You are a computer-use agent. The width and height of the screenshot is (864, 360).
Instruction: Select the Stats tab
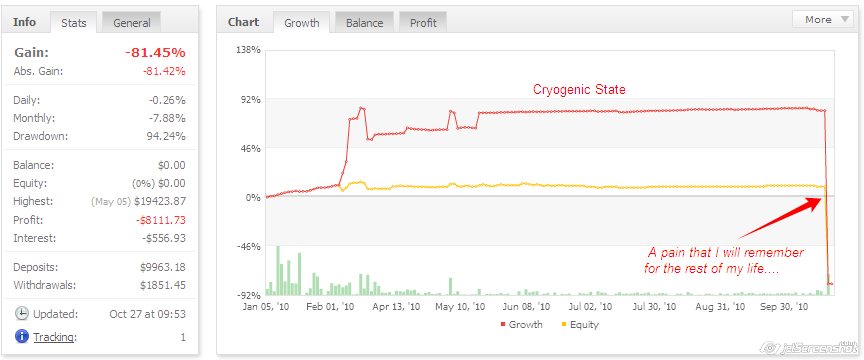tap(74, 23)
